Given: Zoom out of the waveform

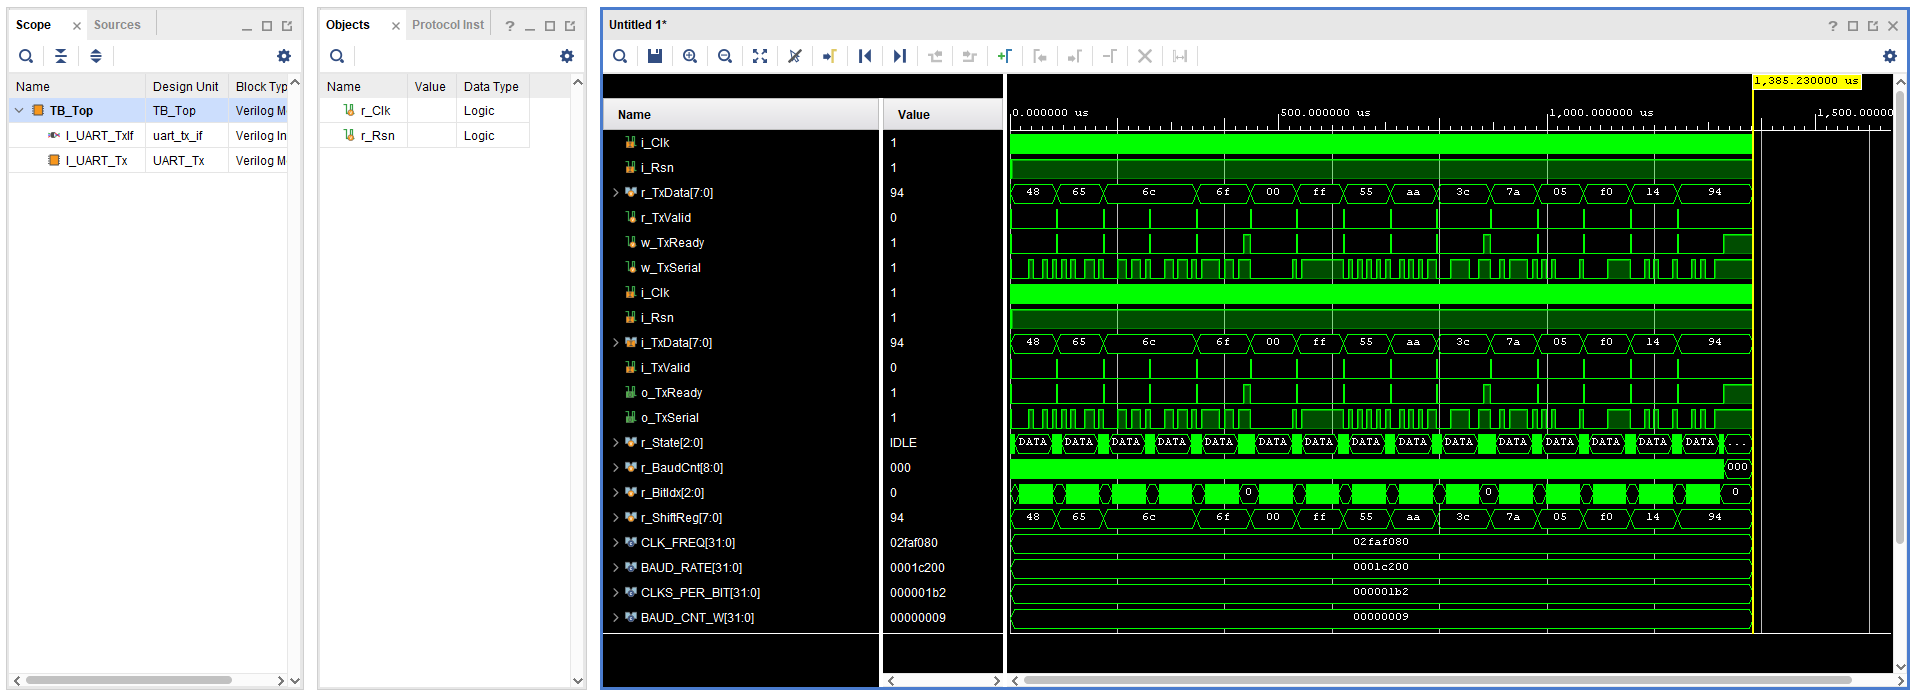Looking at the screenshot, I should pos(725,56).
